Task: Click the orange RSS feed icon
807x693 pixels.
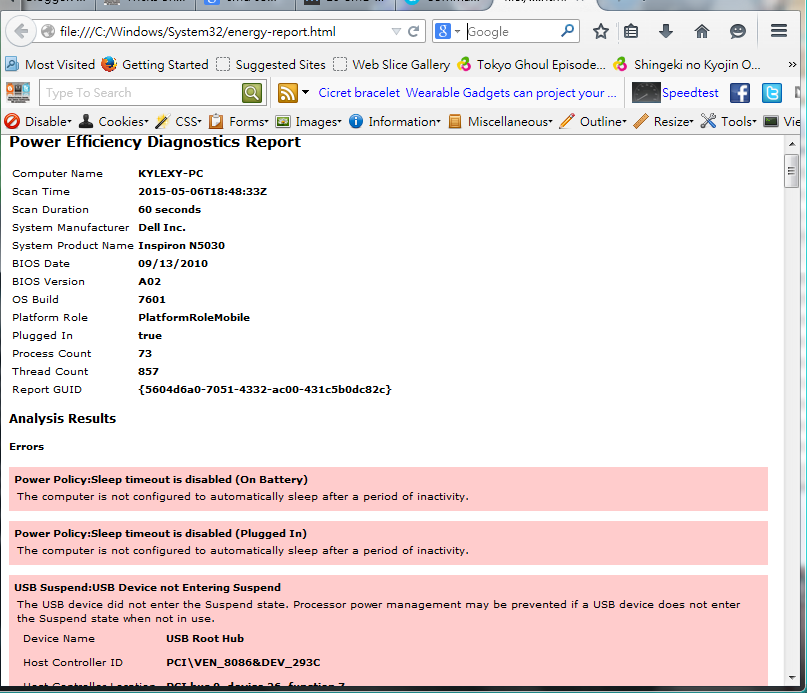Action: (287, 93)
